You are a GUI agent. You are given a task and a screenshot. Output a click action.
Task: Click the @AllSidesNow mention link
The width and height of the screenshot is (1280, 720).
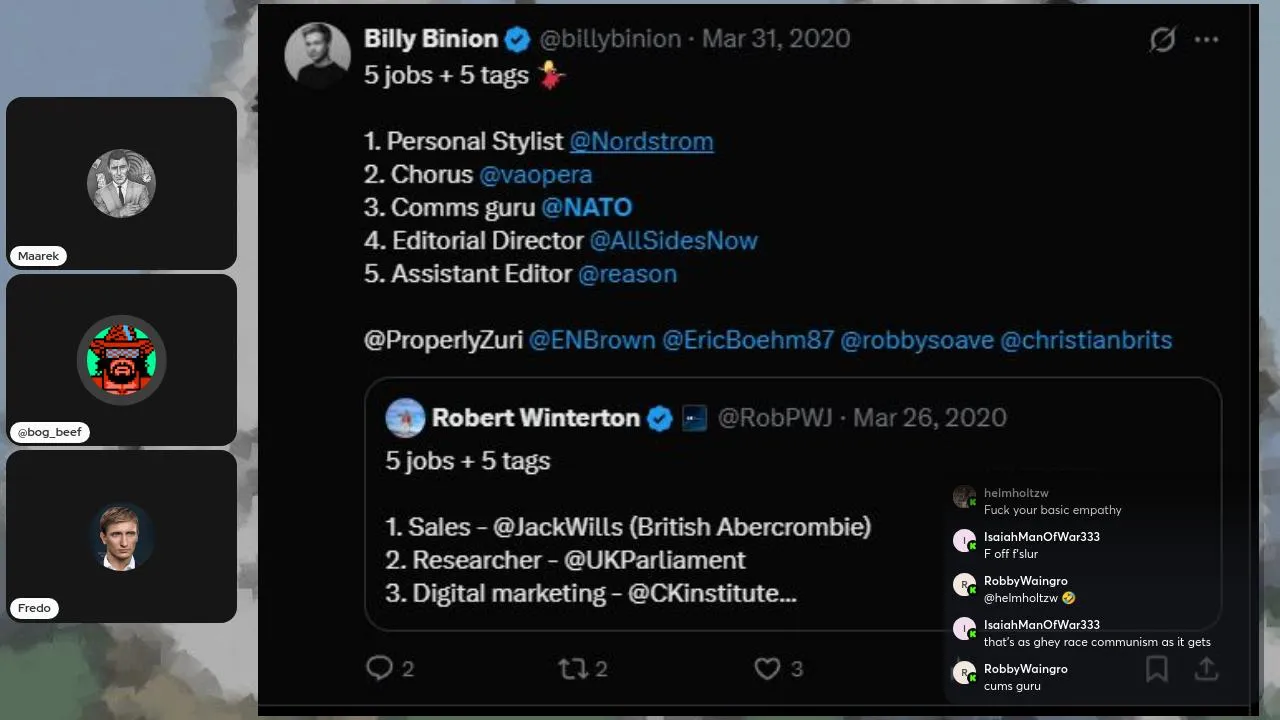[673, 241]
